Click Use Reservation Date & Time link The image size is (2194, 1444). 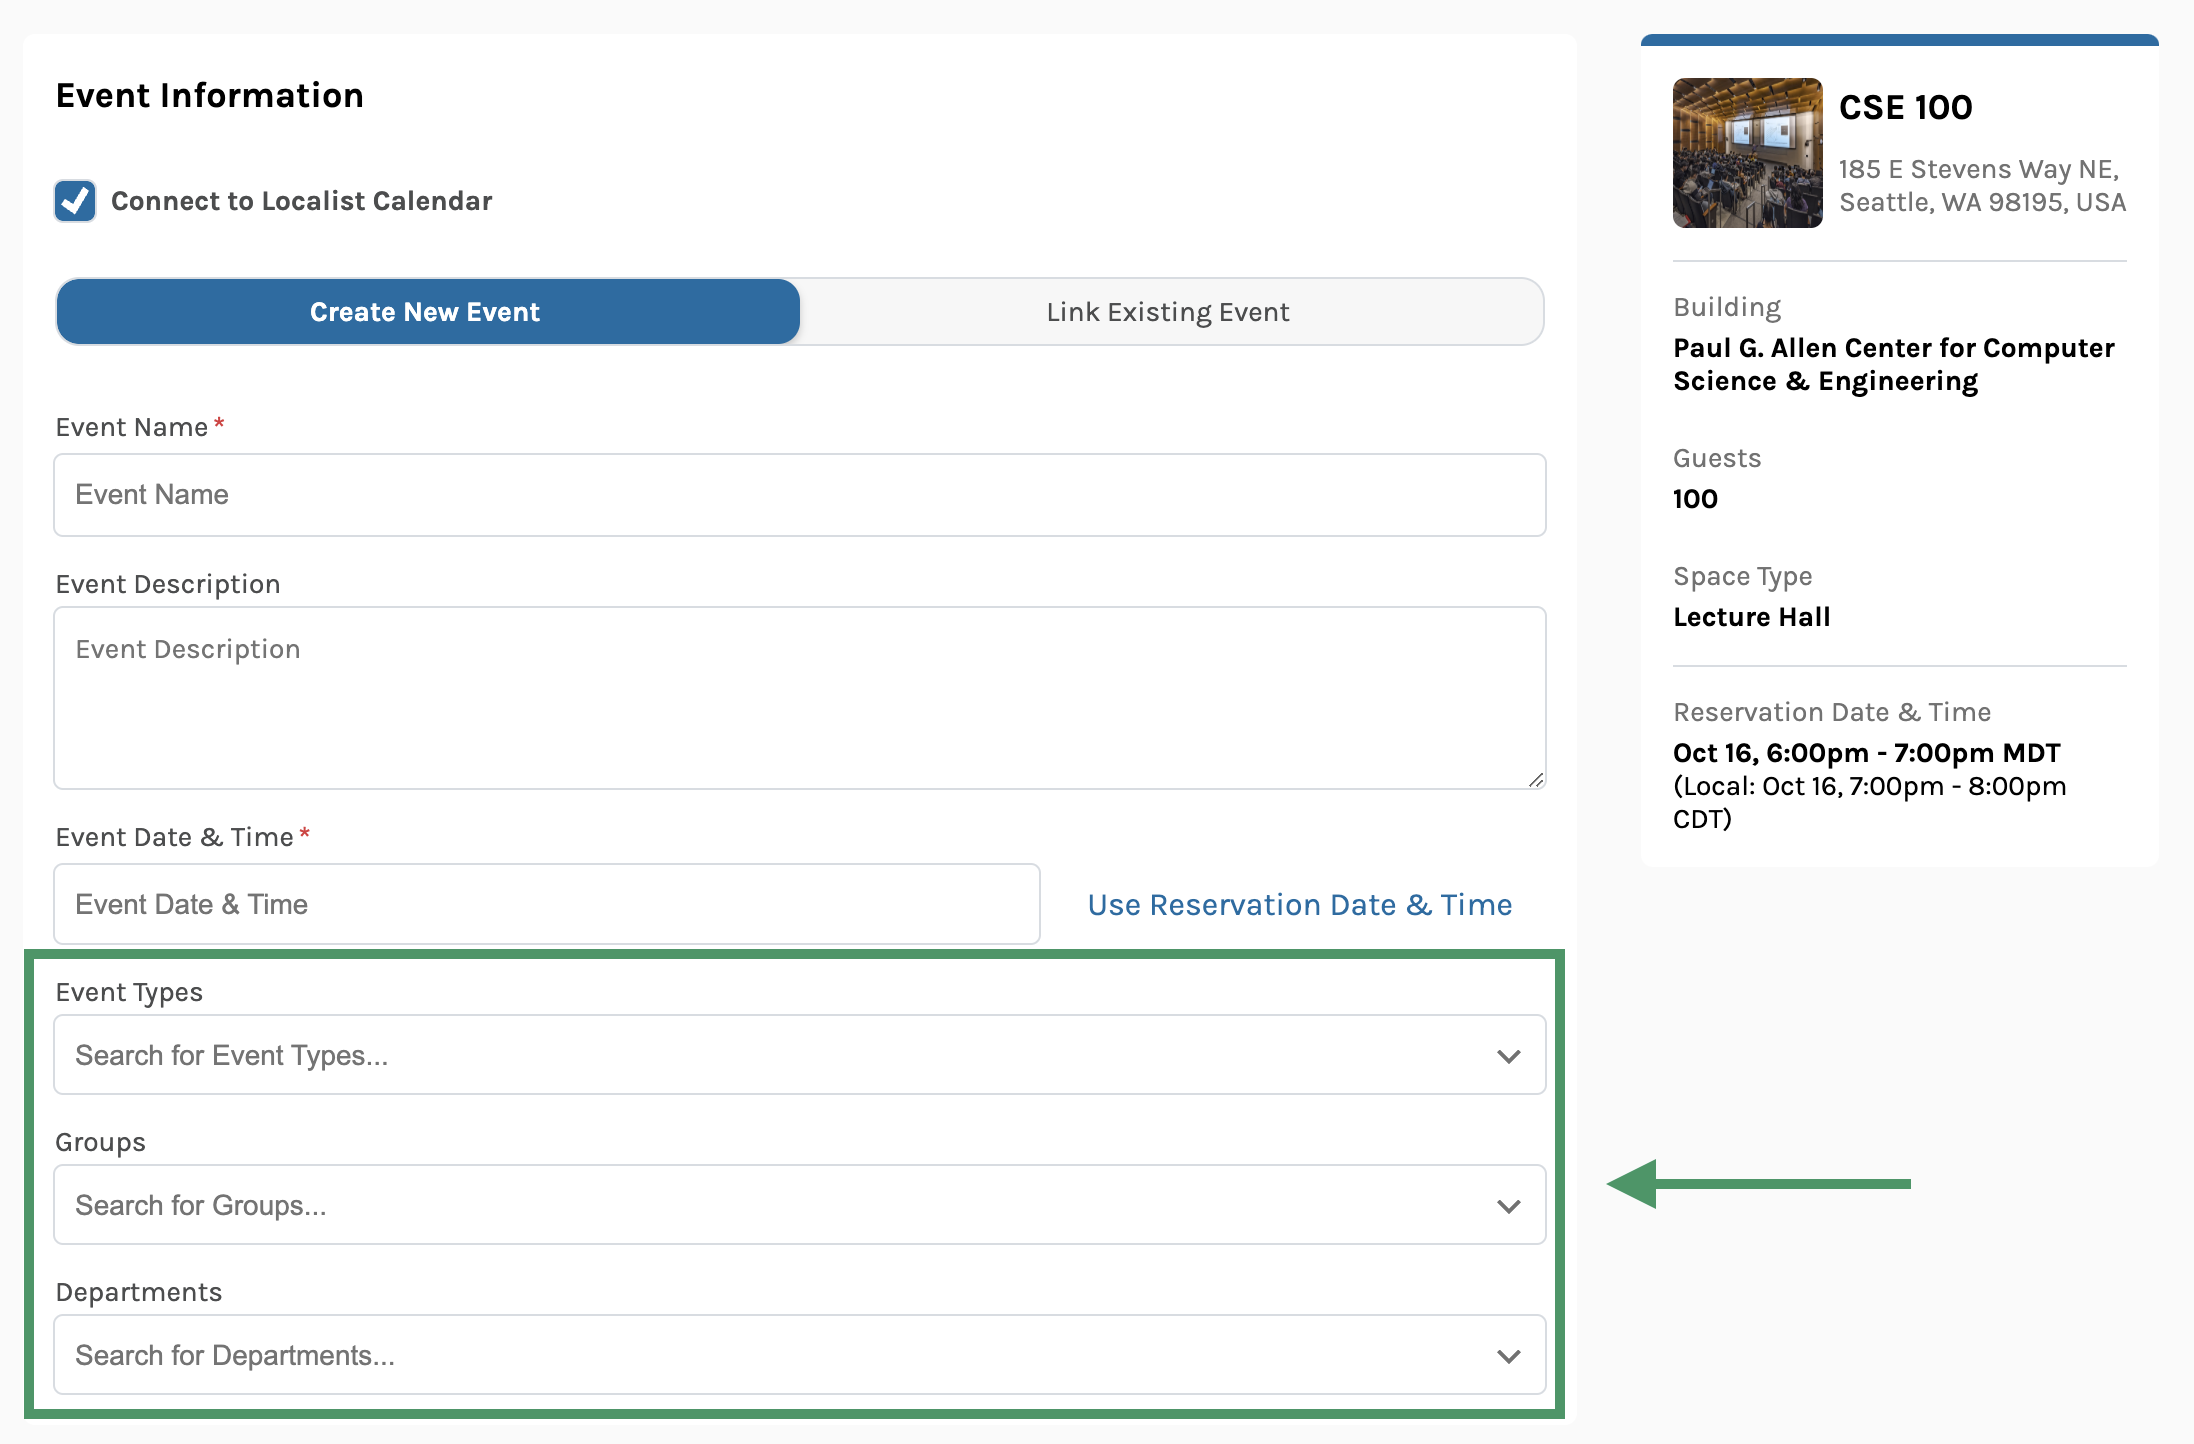point(1299,905)
